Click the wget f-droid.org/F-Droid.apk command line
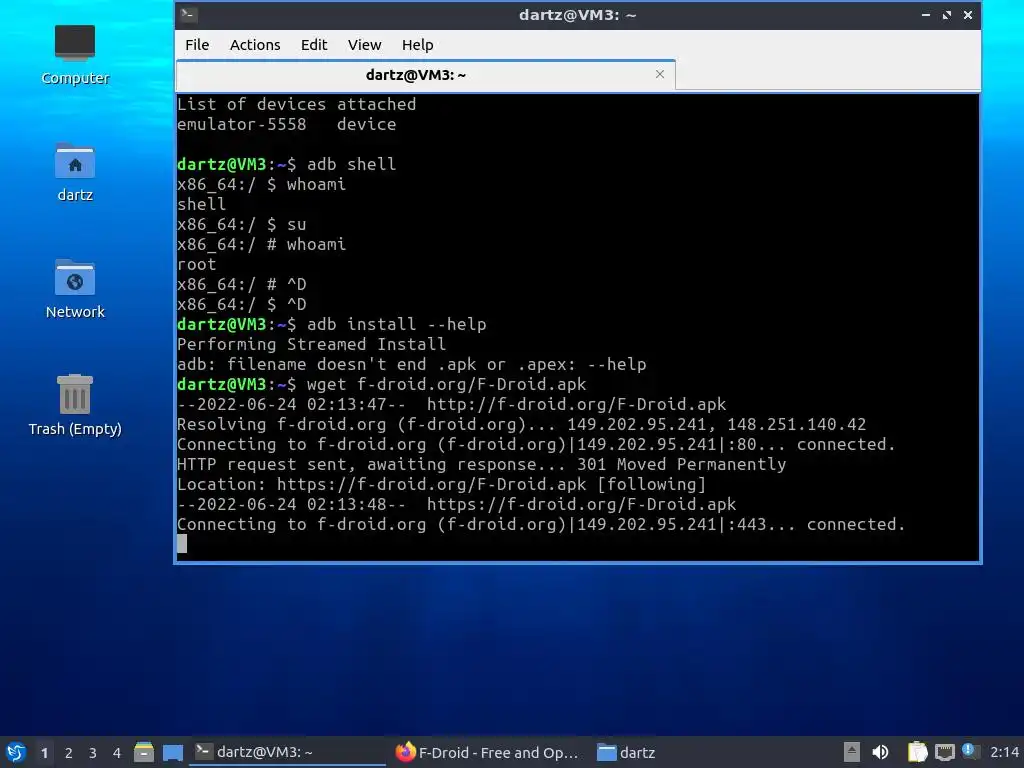The image size is (1024, 768). [381, 384]
